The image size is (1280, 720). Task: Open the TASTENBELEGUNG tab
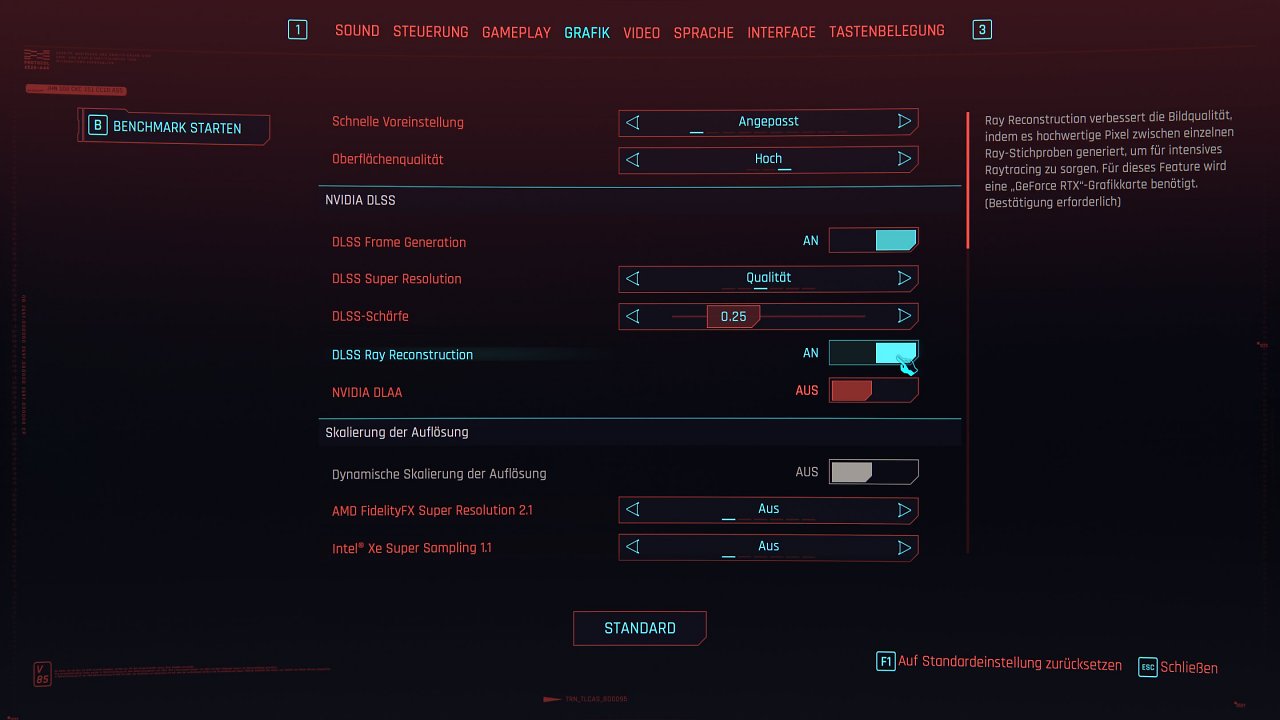887,32
